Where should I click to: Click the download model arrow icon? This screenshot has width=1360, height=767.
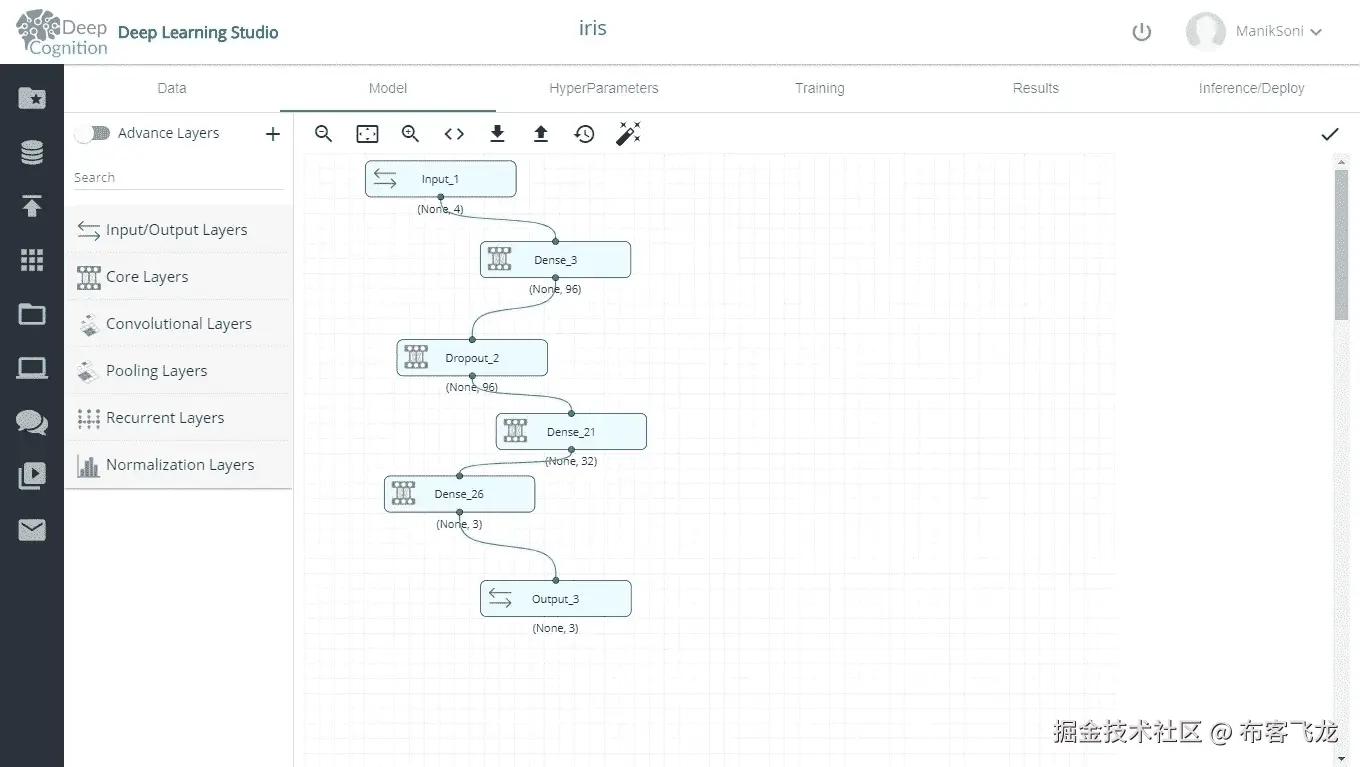click(x=497, y=134)
